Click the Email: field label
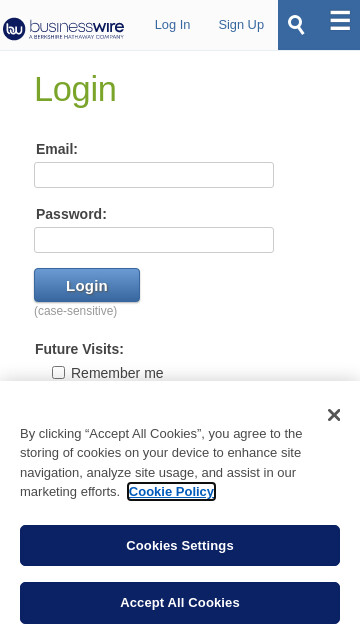This screenshot has height=640, width=360. tap(57, 149)
